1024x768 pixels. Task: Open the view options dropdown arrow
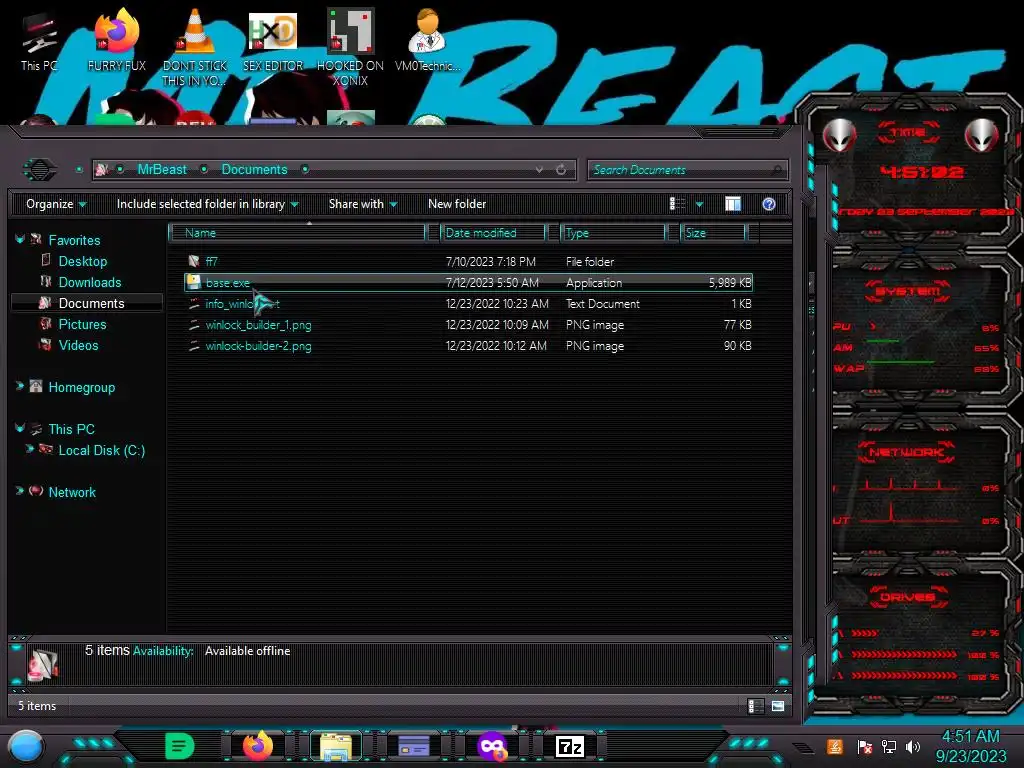click(699, 204)
